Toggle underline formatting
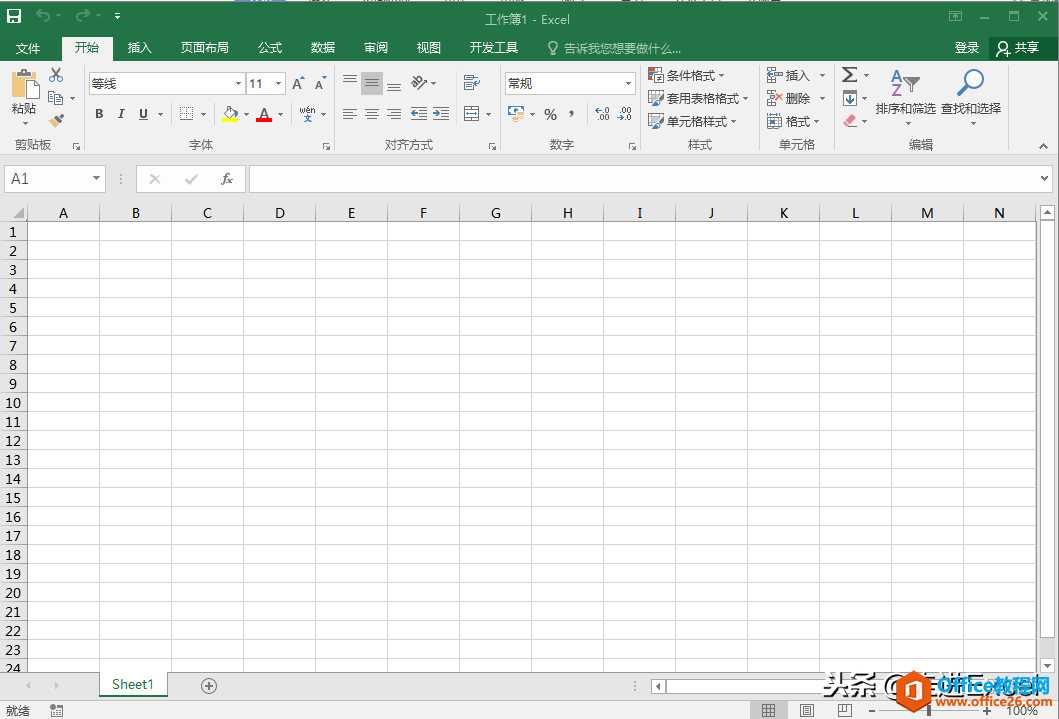The image size is (1059, 719). [141, 113]
